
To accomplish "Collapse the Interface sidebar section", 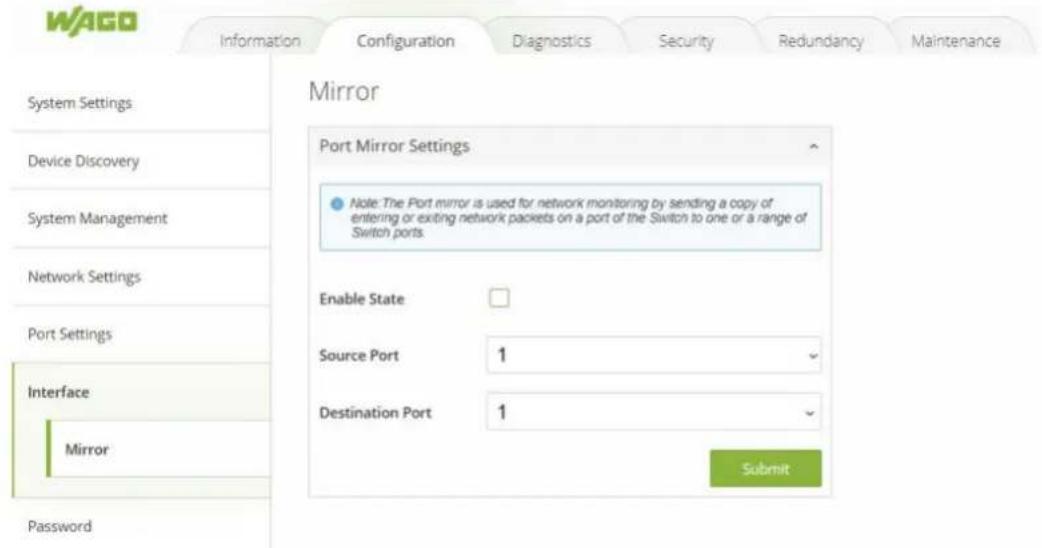I will (141, 392).
